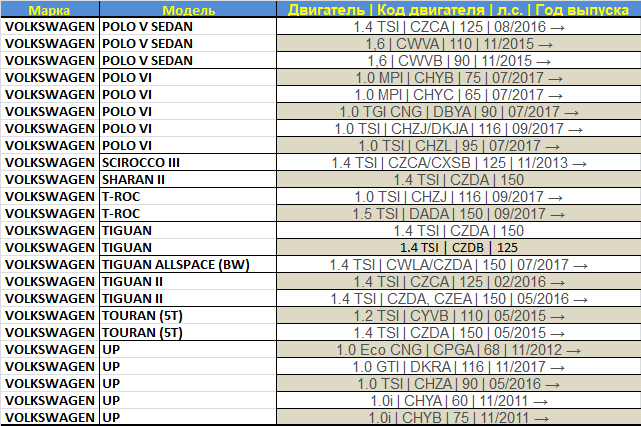Select the Модель column header
Image resolution: width=641 pixels, height=426 pixels.
[188, 9]
